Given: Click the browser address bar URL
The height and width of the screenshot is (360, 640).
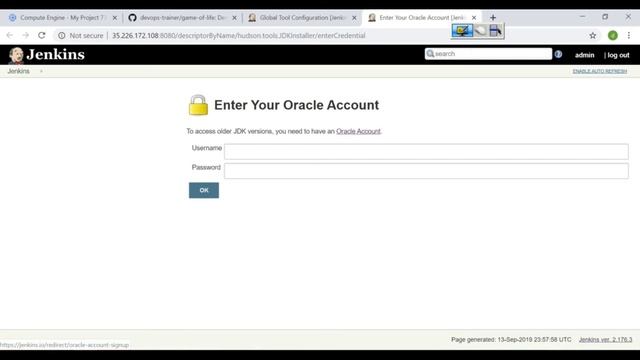Looking at the screenshot, I should (x=239, y=36).
